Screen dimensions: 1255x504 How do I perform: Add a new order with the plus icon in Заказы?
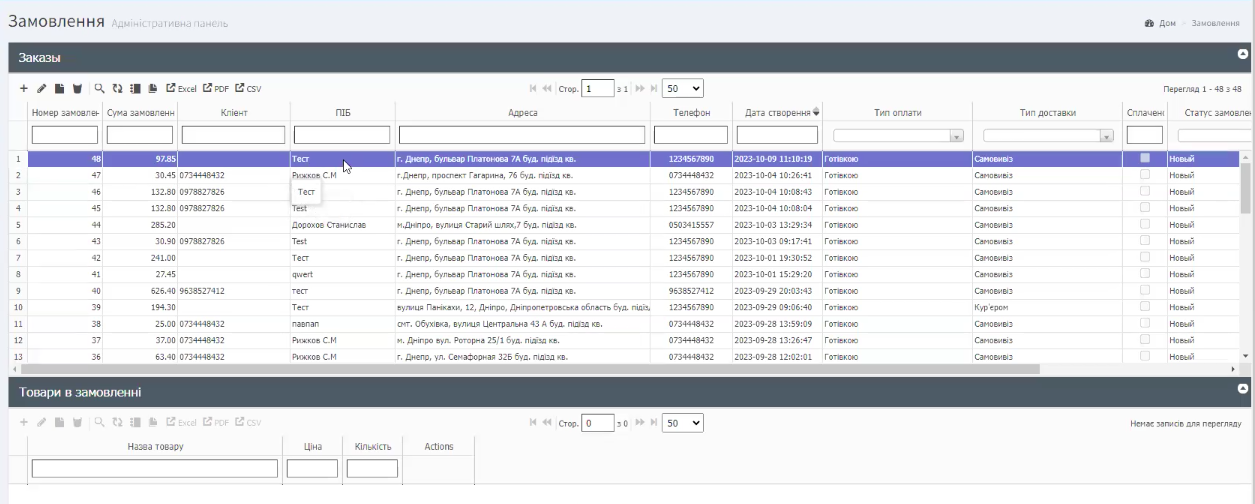coord(24,88)
